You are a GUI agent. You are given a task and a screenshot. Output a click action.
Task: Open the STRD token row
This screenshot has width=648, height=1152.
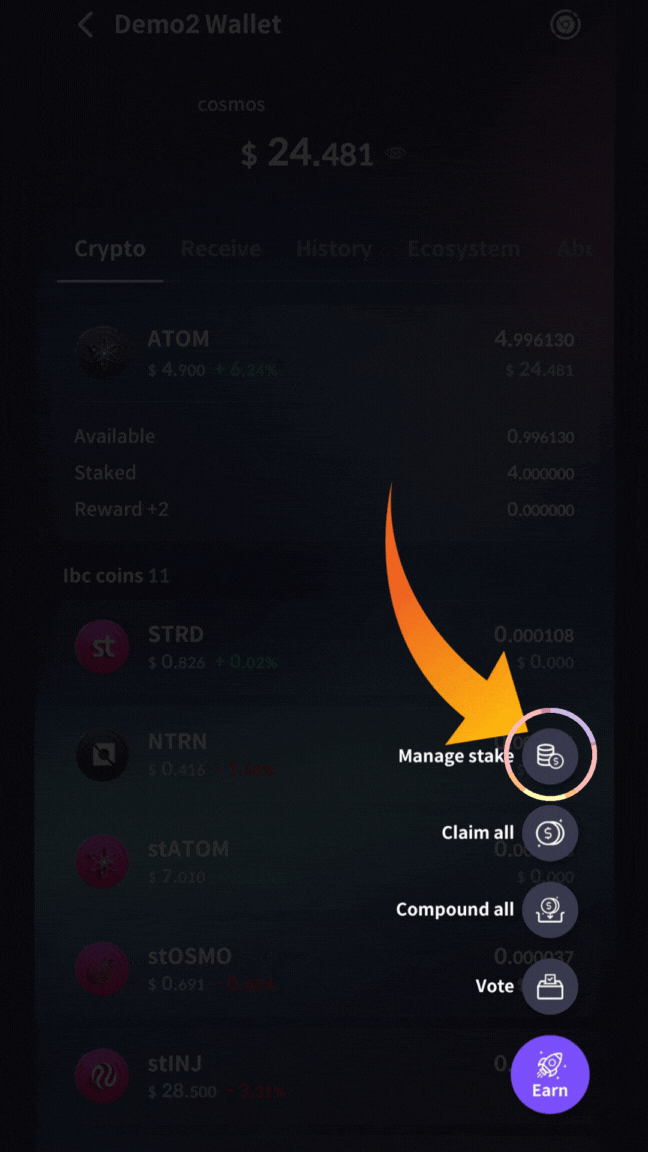(x=324, y=647)
